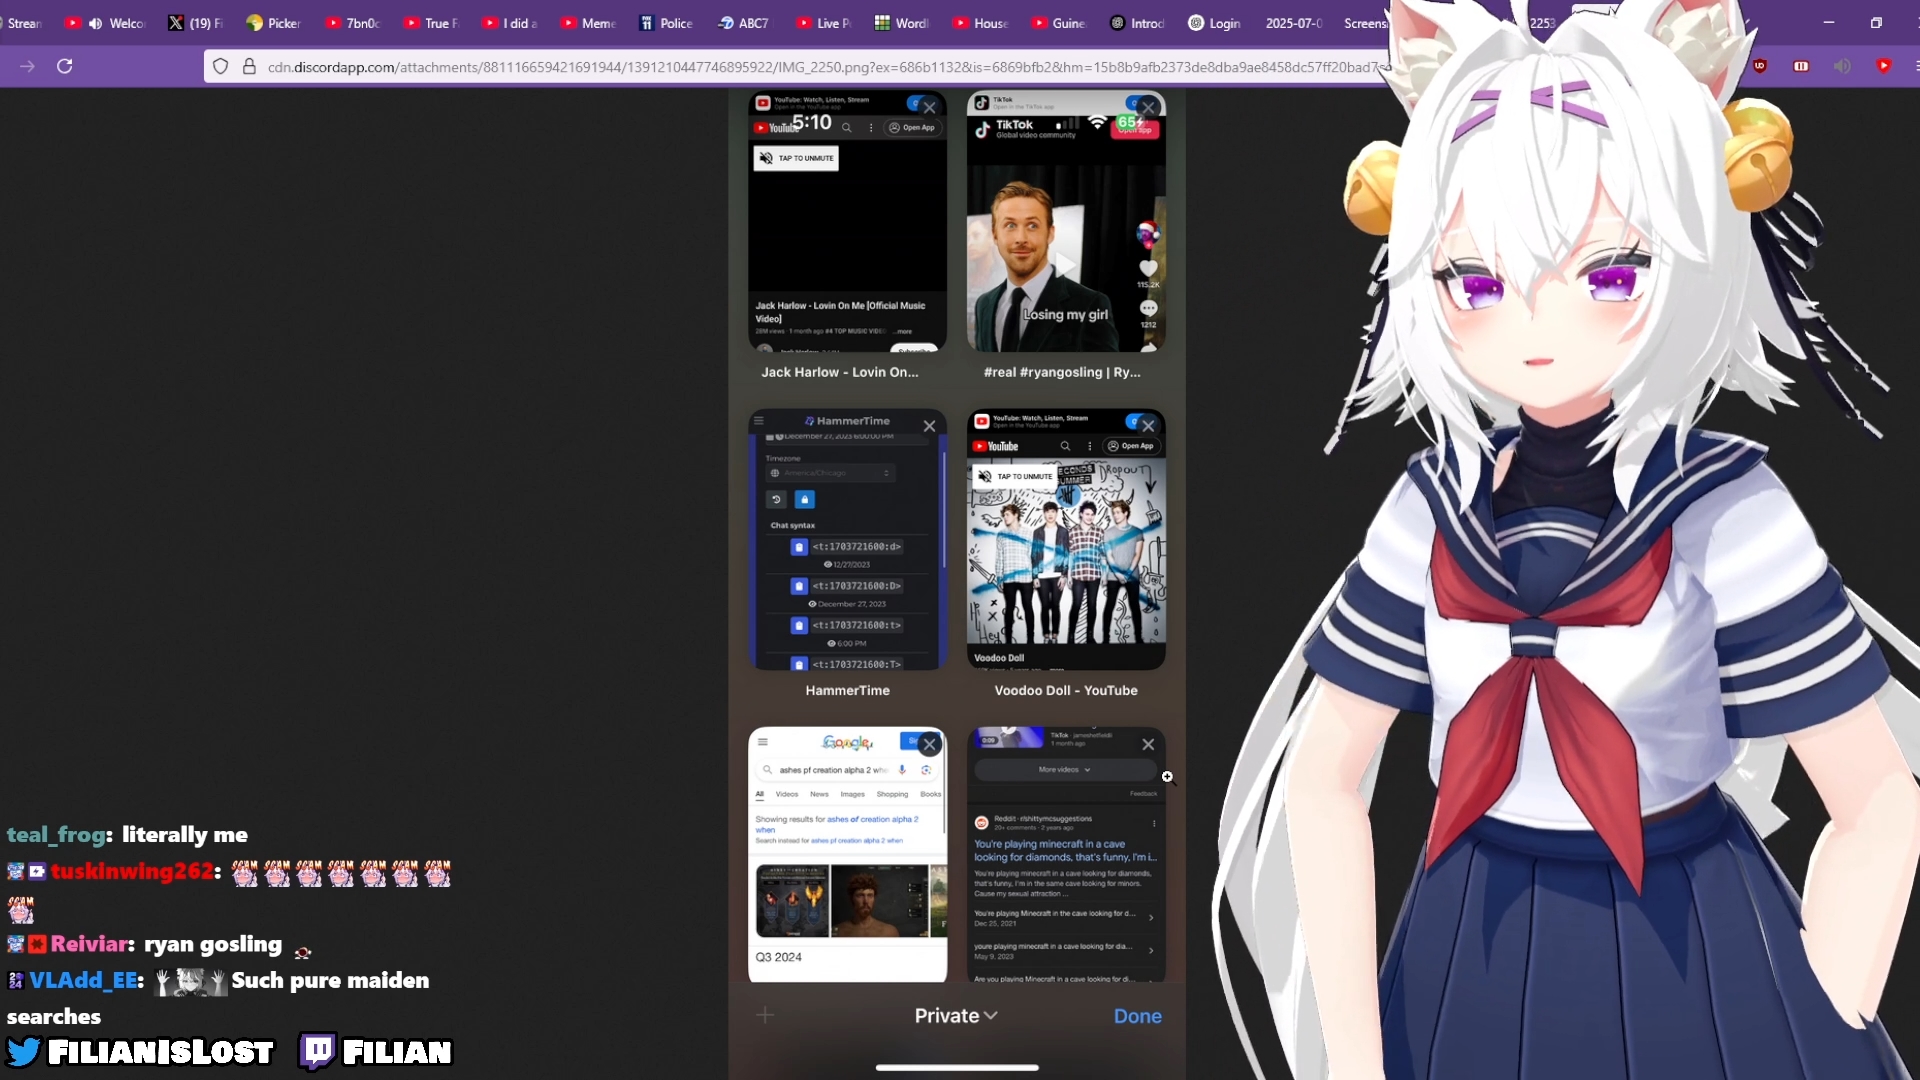
Task: Close the Jack Harlow tab thumbnail
Action: click(929, 107)
